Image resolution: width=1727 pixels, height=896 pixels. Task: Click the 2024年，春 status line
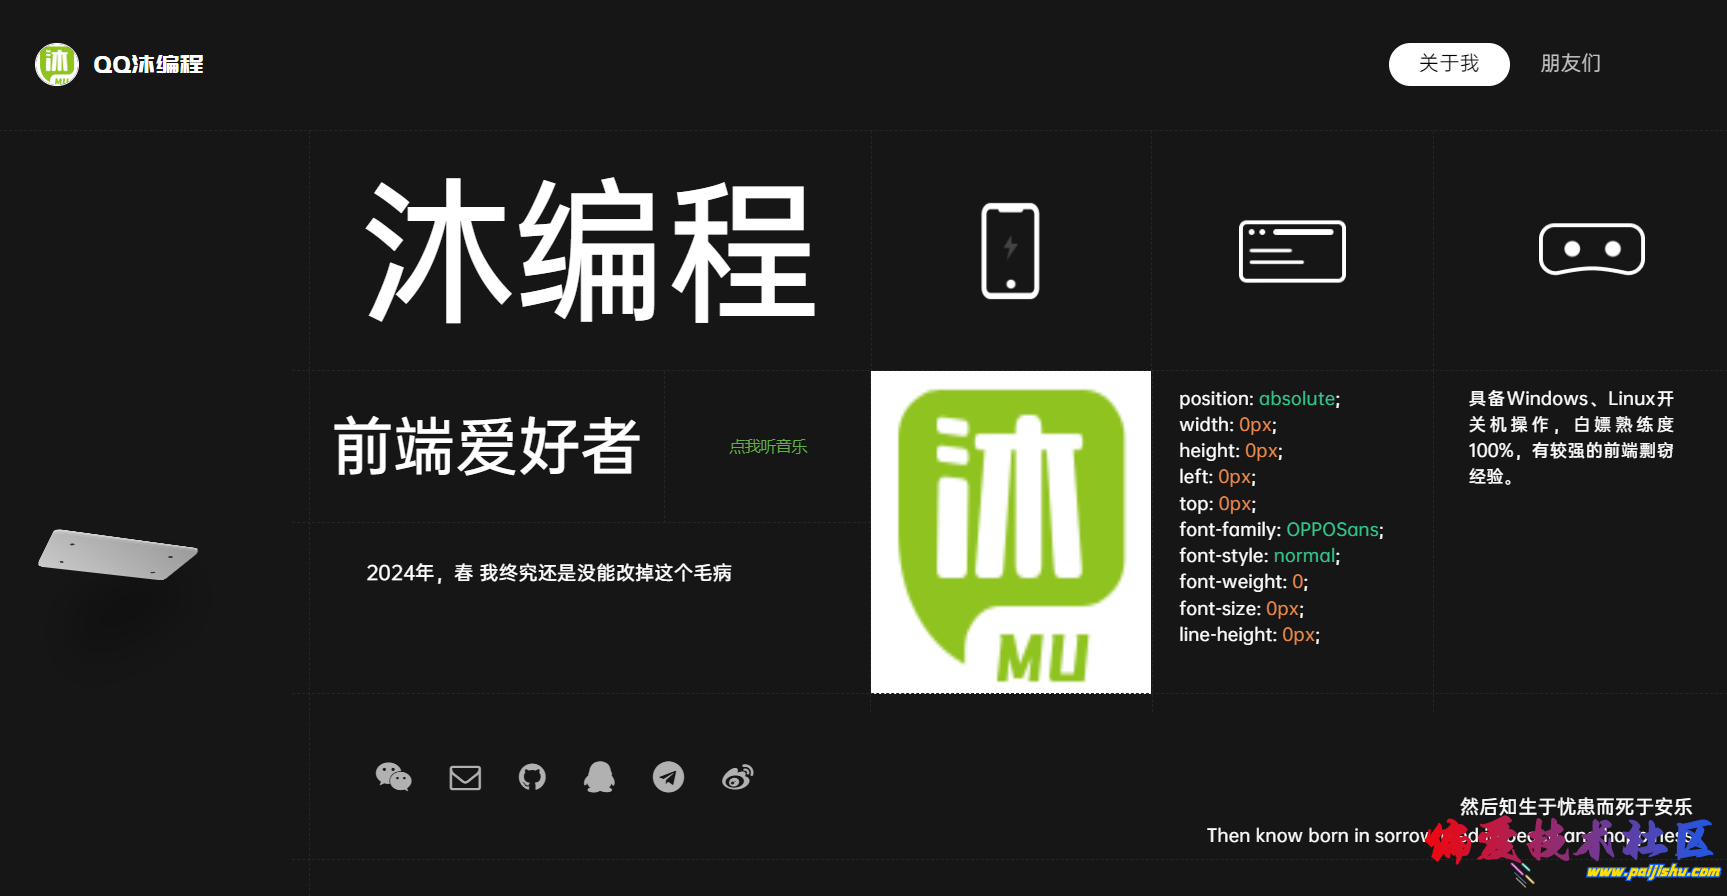(549, 573)
